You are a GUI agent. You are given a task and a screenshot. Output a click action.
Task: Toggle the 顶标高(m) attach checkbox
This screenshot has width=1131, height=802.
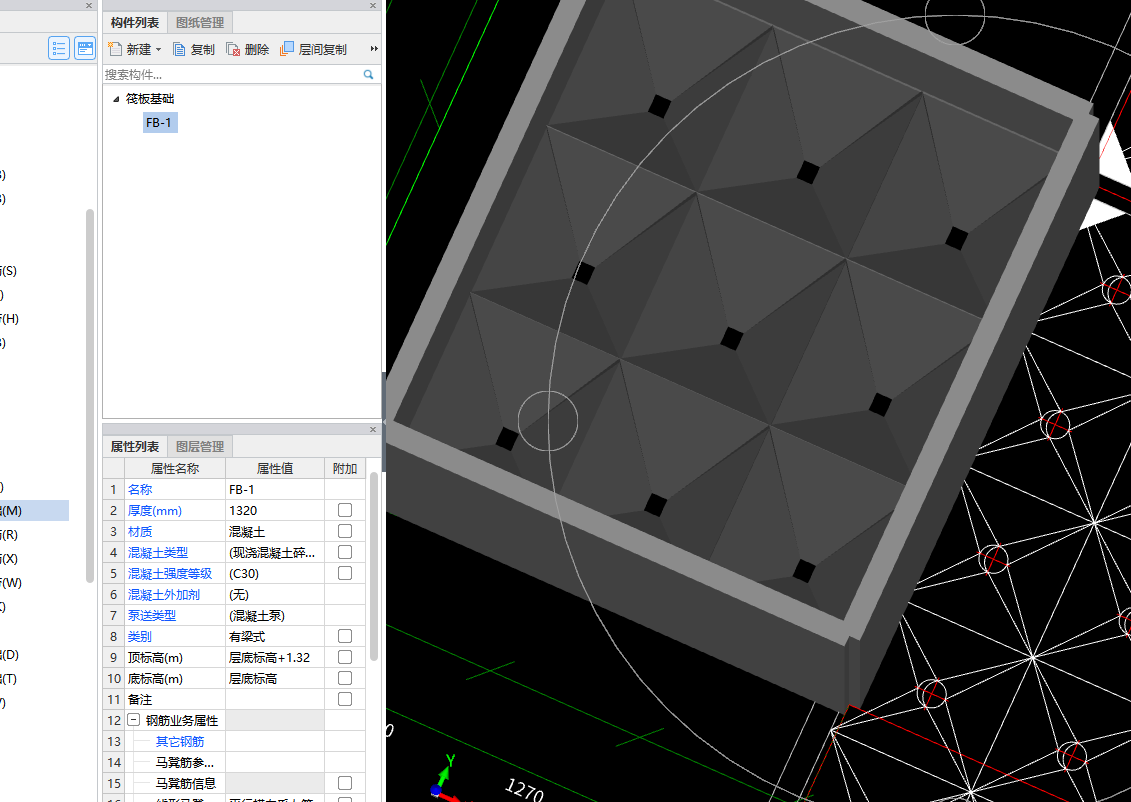(x=345, y=657)
